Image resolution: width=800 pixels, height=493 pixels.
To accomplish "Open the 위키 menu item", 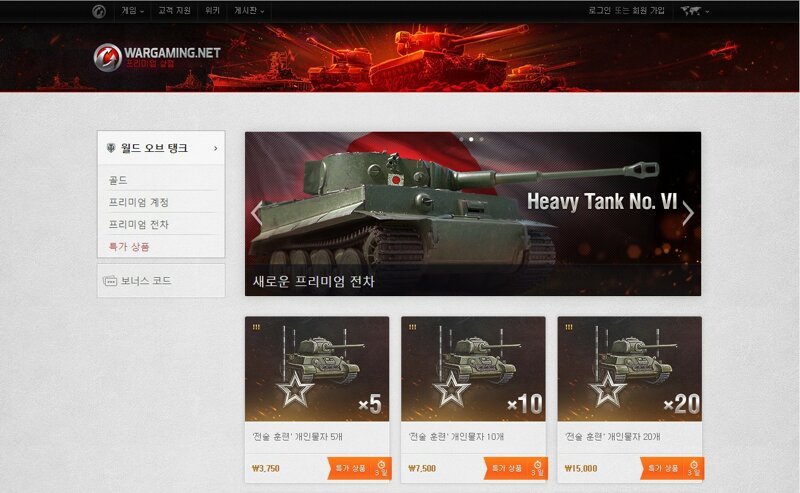I will pos(212,11).
